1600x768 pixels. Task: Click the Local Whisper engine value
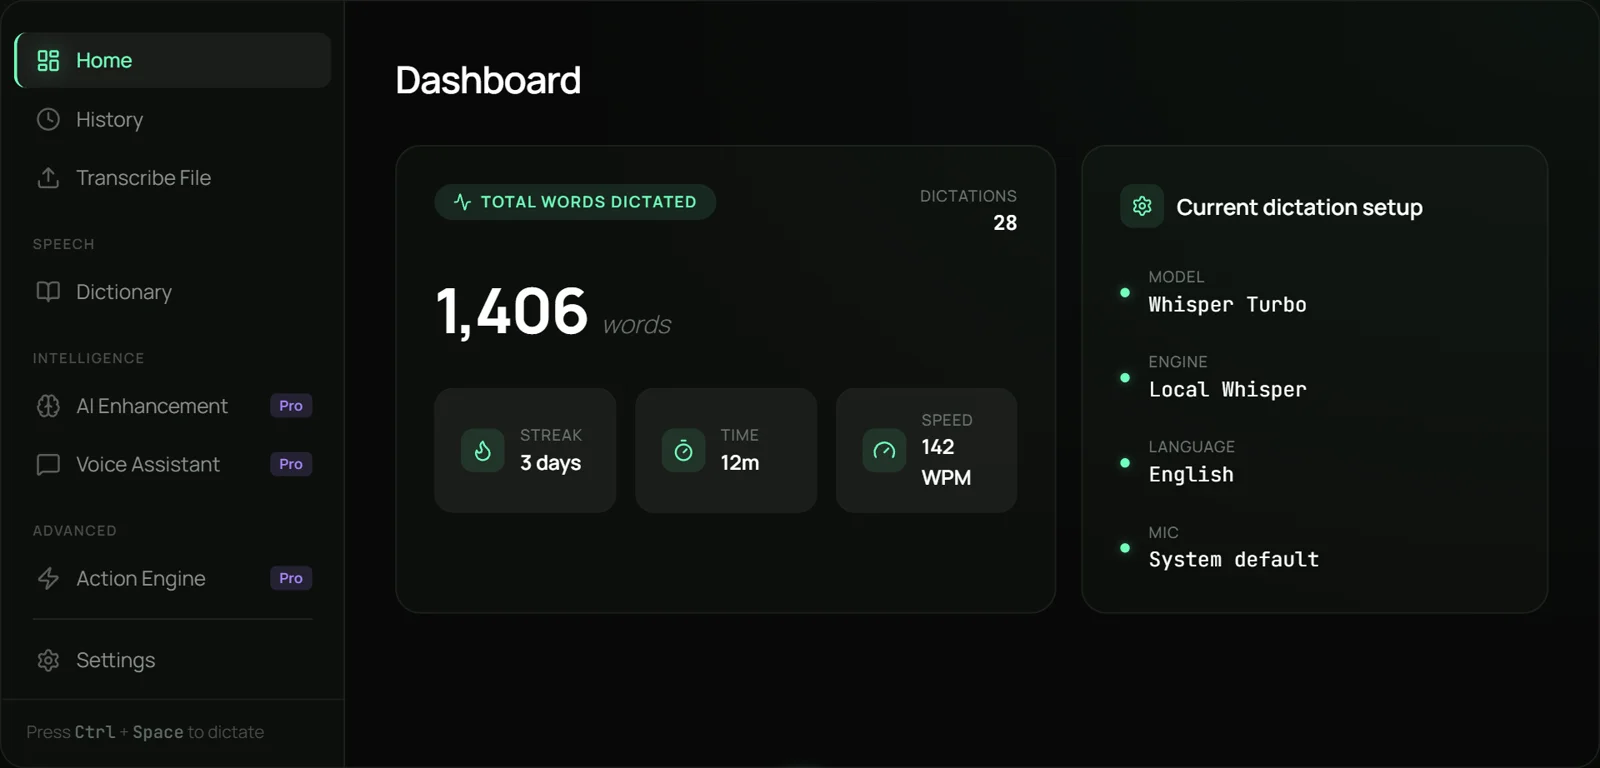click(x=1227, y=390)
